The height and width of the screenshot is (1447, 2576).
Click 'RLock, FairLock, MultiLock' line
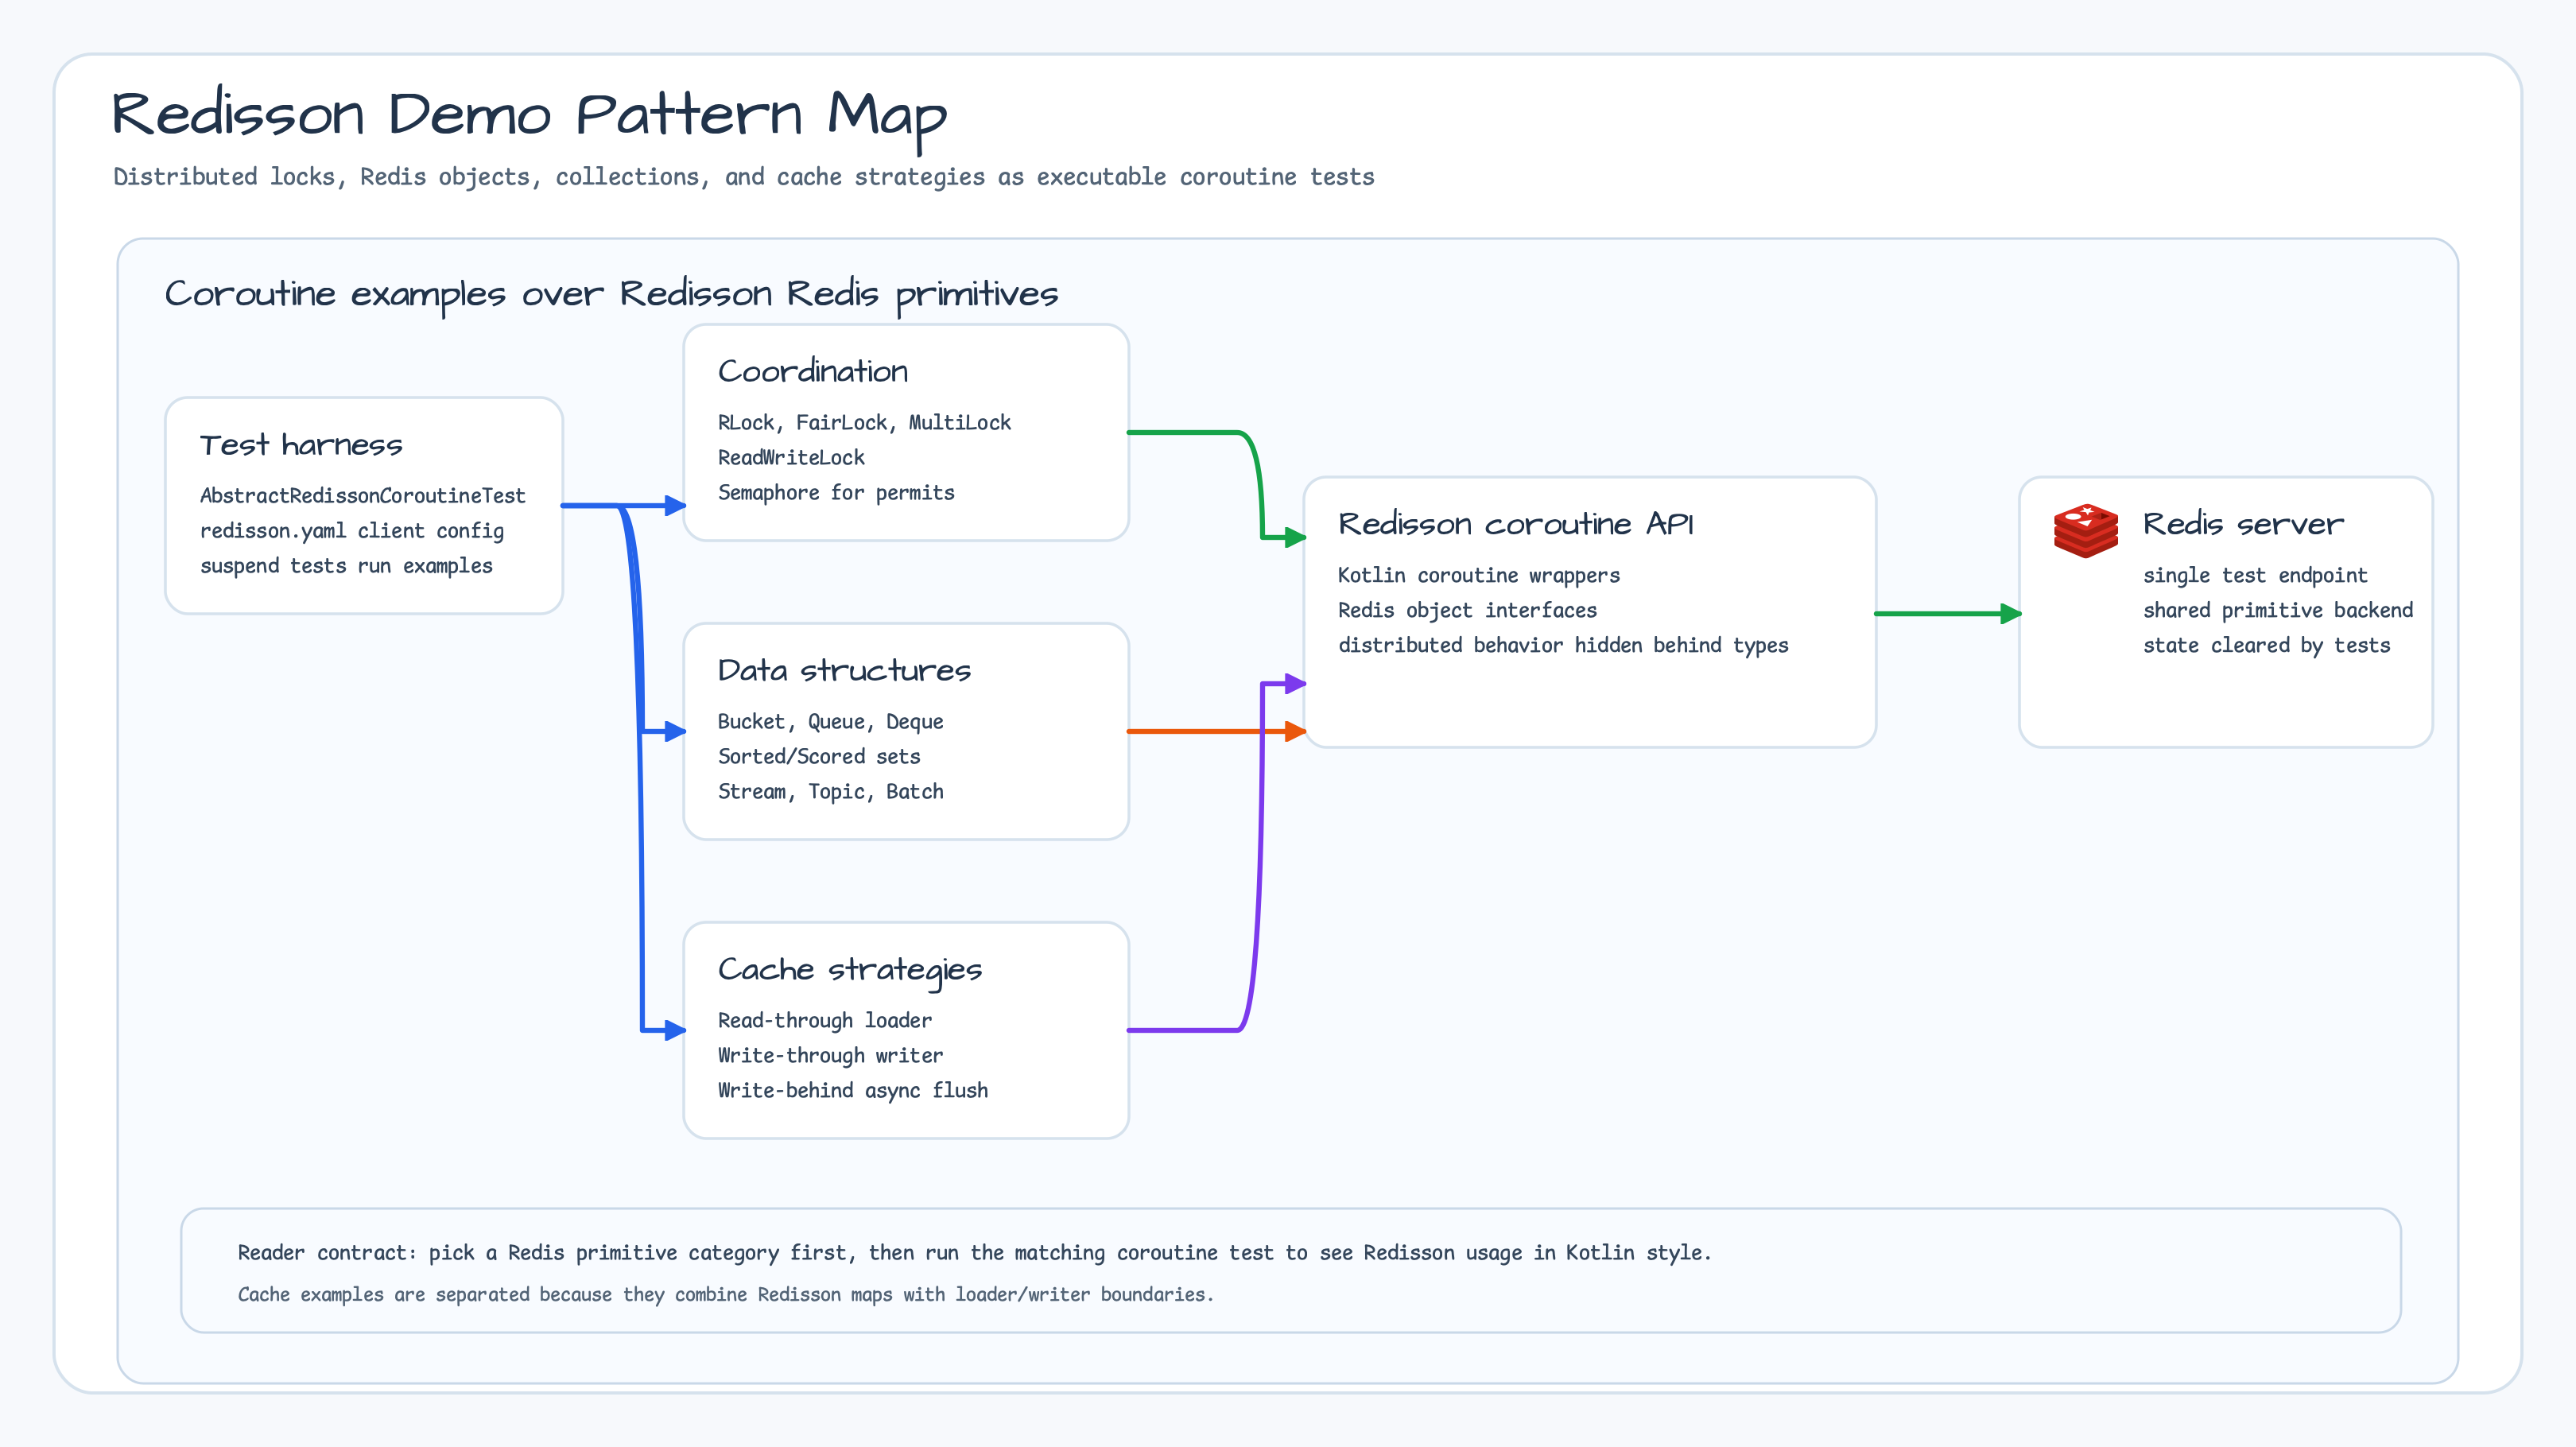coord(864,423)
